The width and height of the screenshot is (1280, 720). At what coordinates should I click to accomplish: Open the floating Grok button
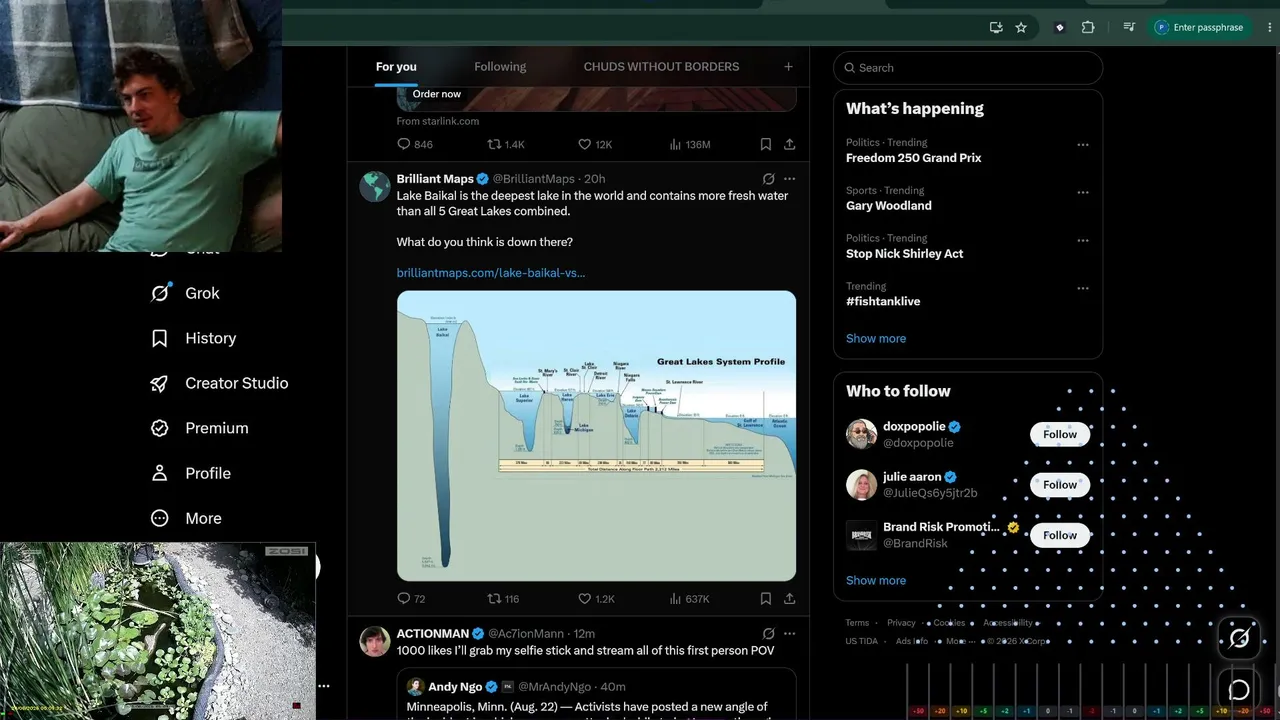[x=1239, y=638]
